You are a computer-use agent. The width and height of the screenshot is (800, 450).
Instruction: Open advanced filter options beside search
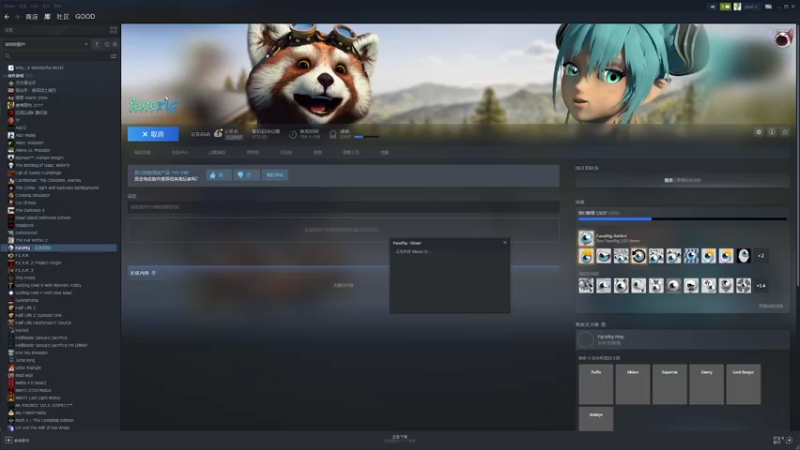click(x=113, y=56)
